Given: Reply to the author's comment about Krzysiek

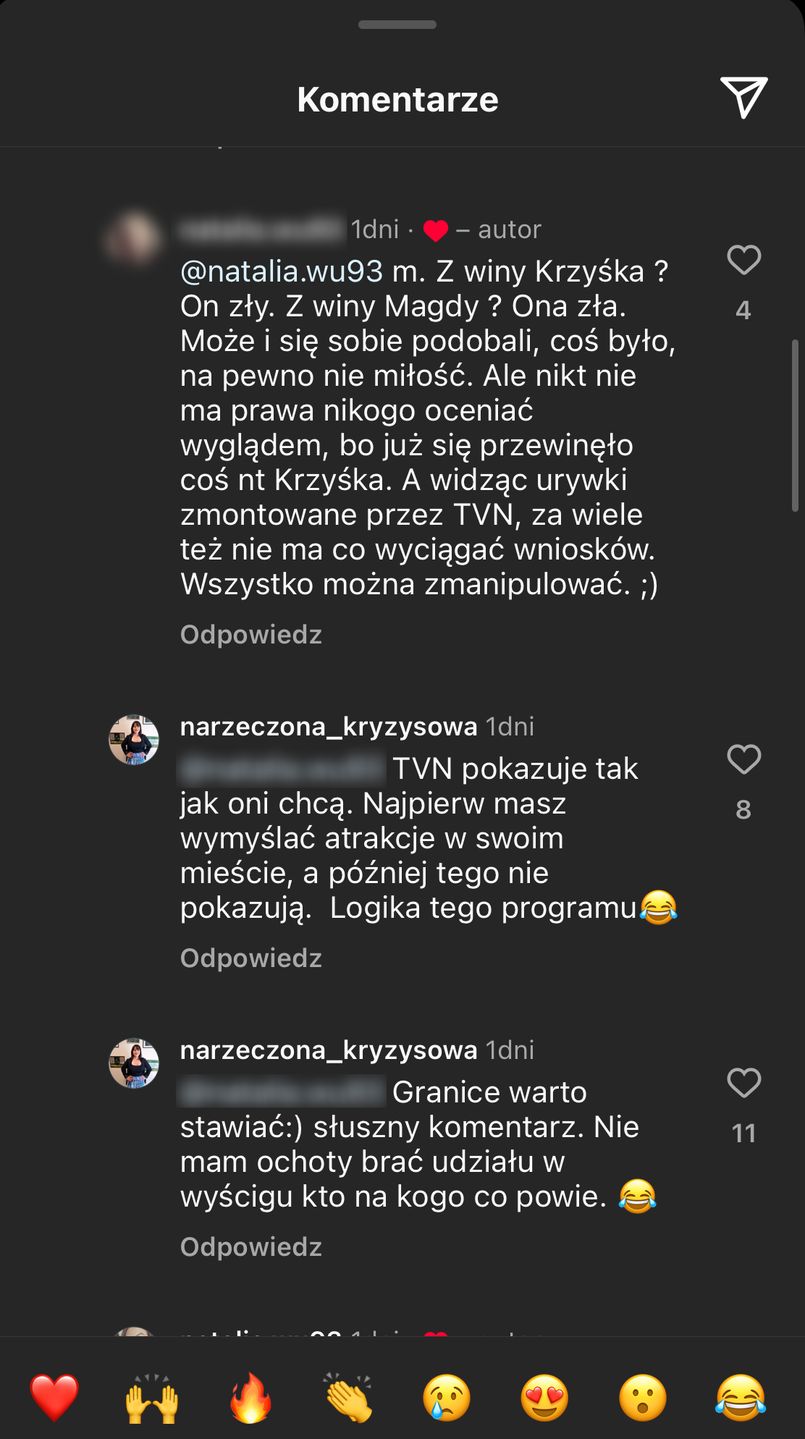Looking at the screenshot, I should (x=250, y=635).
